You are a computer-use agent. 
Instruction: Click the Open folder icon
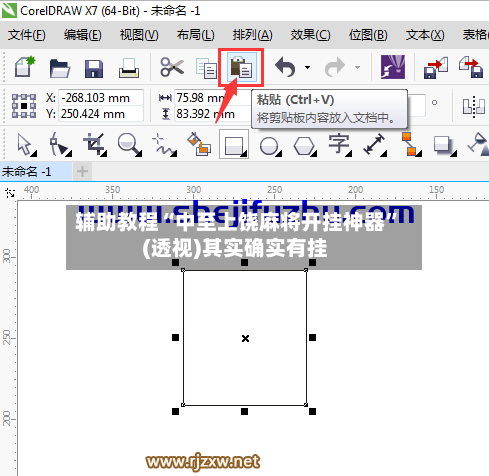point(60,68)
